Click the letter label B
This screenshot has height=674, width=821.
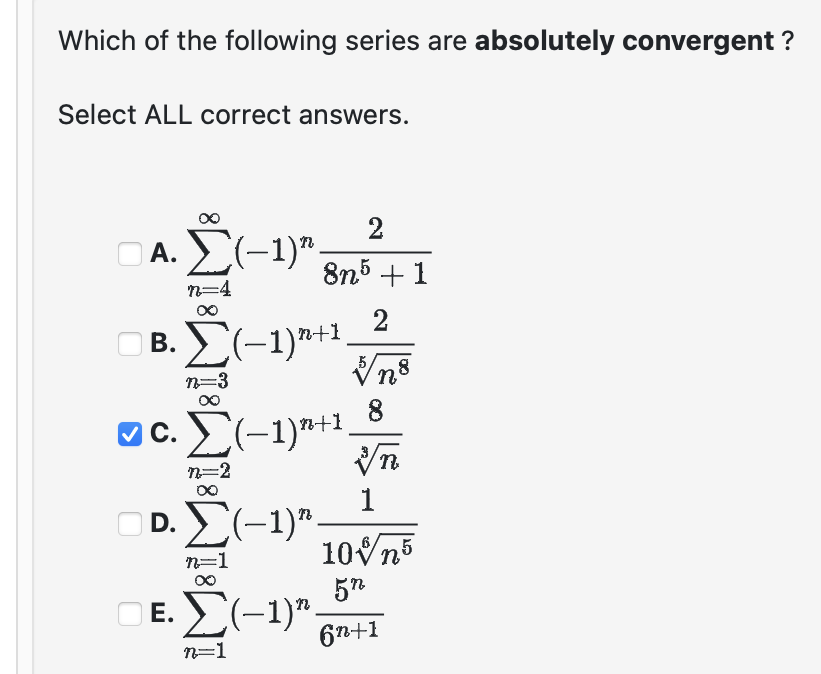click(x=160, y=344)
